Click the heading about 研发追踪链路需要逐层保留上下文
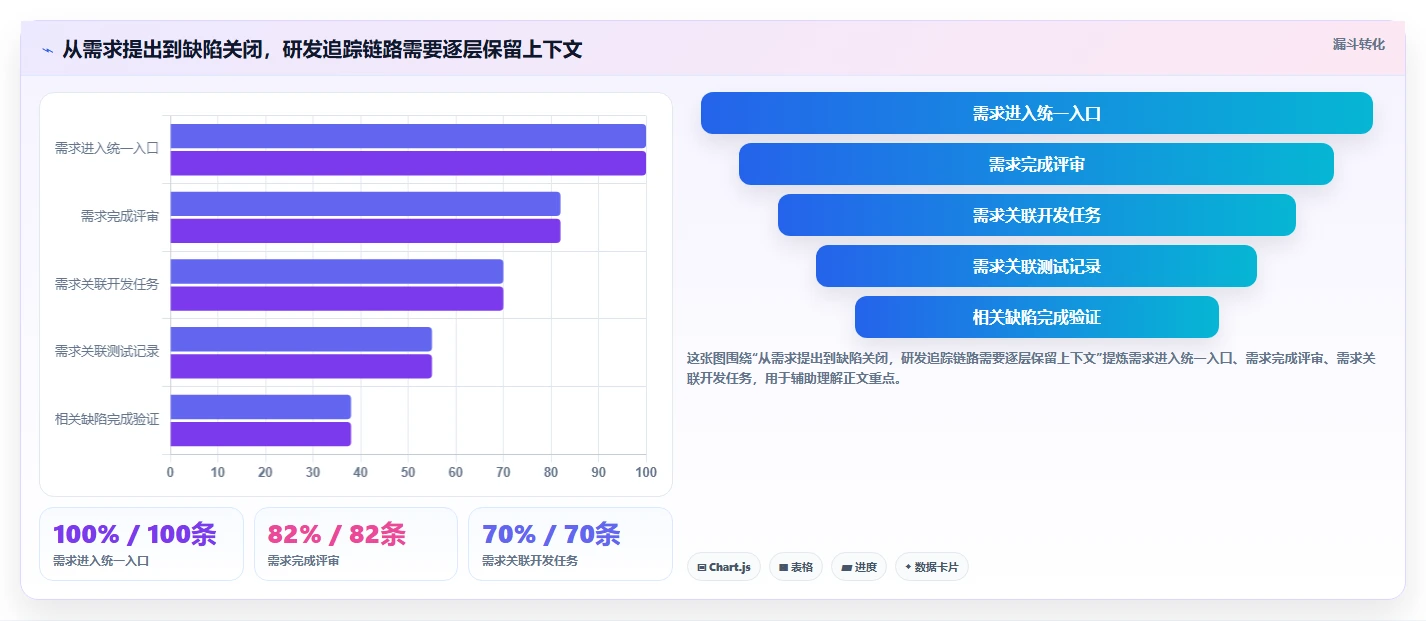 (322, 50)
